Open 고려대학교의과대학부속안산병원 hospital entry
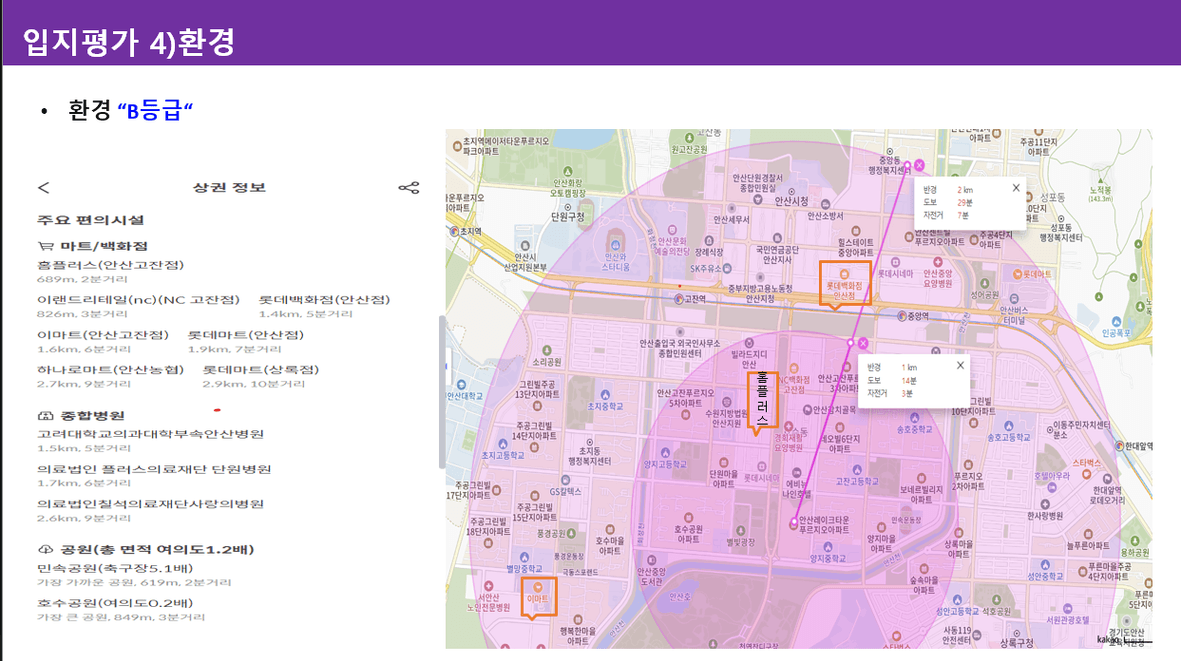Viewport: 1181px width, 661px height. point(151,434)
